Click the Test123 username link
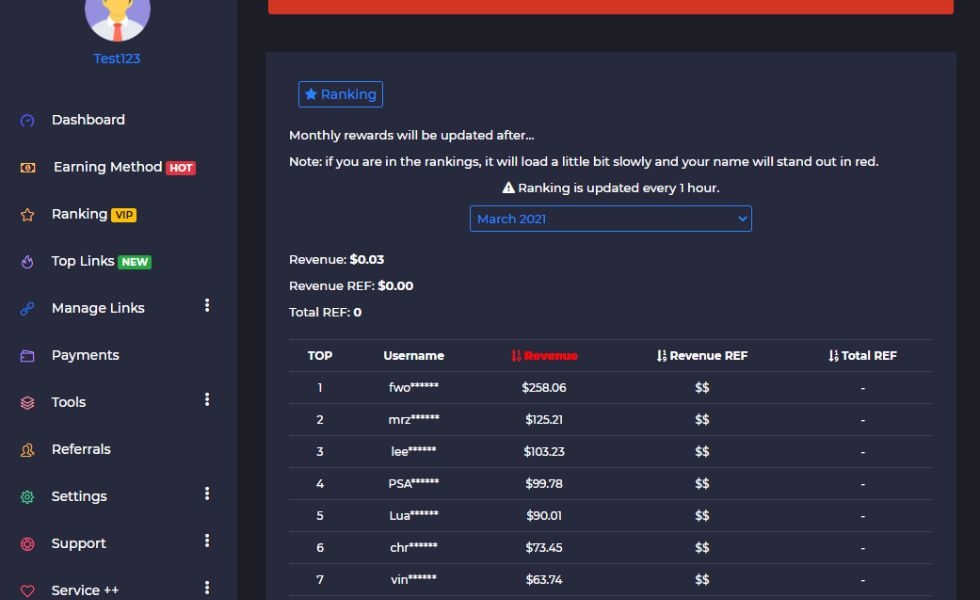 117,59
